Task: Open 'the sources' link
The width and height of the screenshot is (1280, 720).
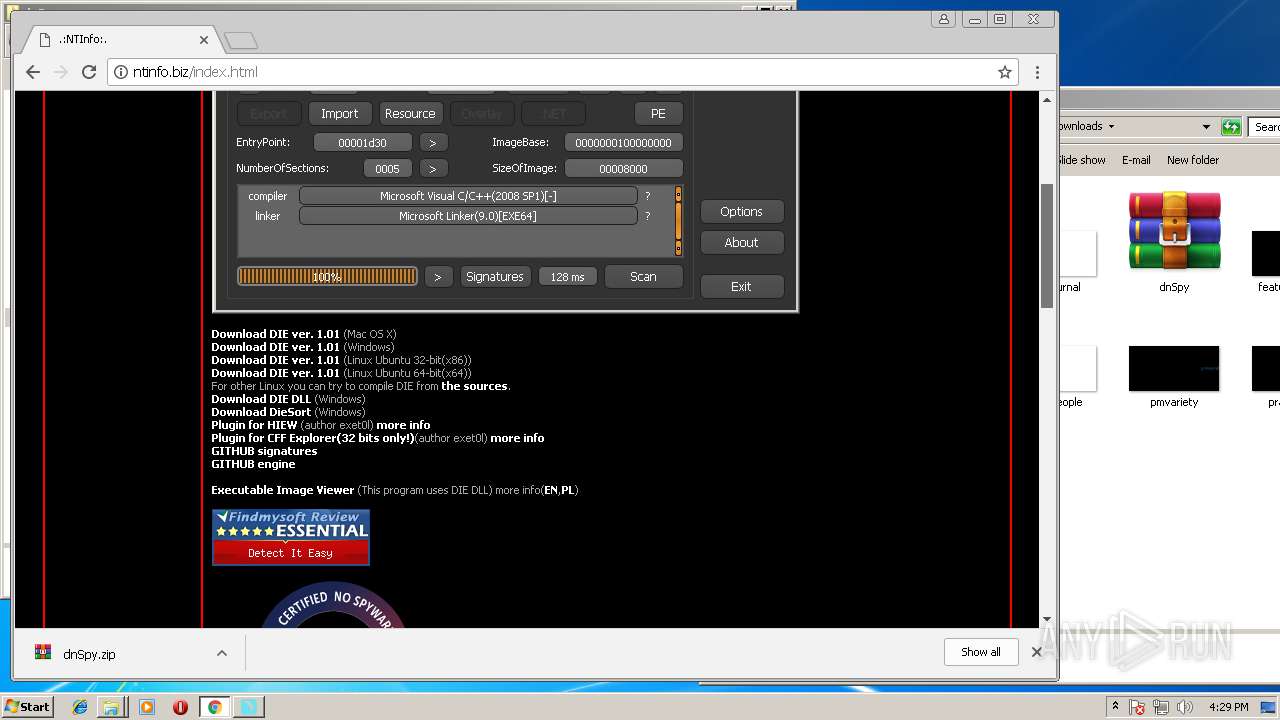Action: click(474, 386)
